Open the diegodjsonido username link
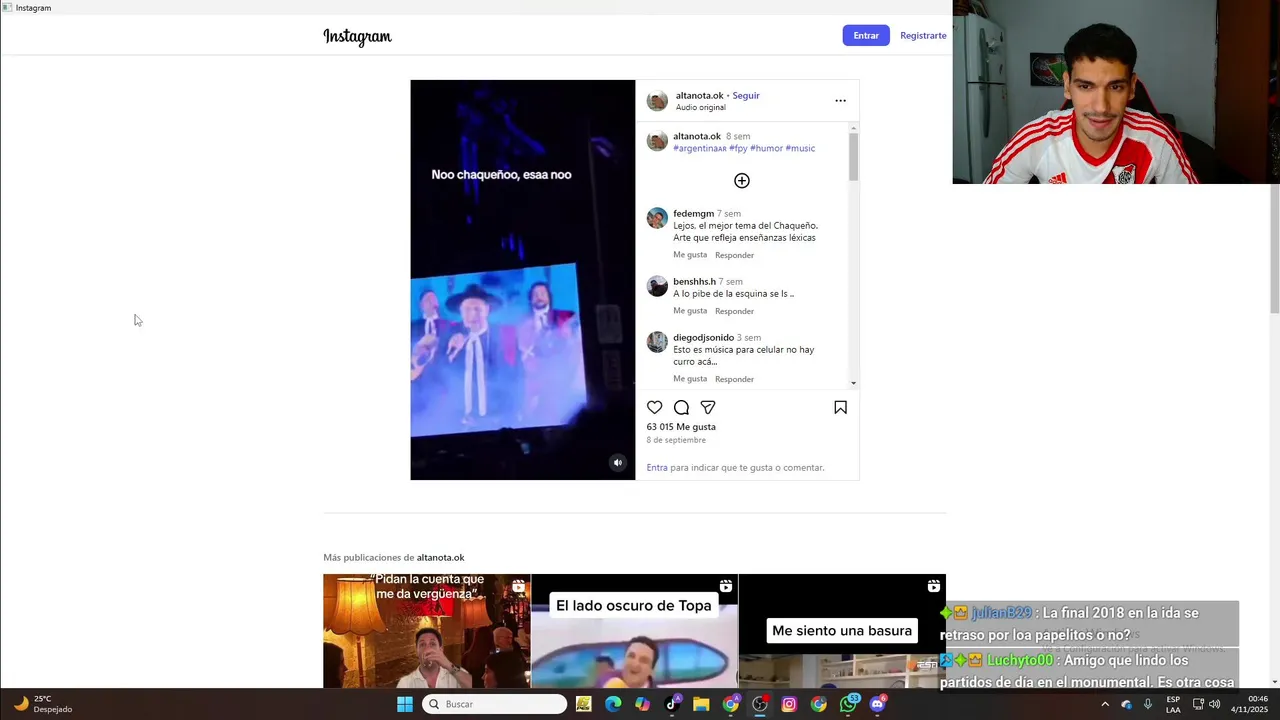Image resolution: width=1280 pixels, height=720 pixels. 703,338
